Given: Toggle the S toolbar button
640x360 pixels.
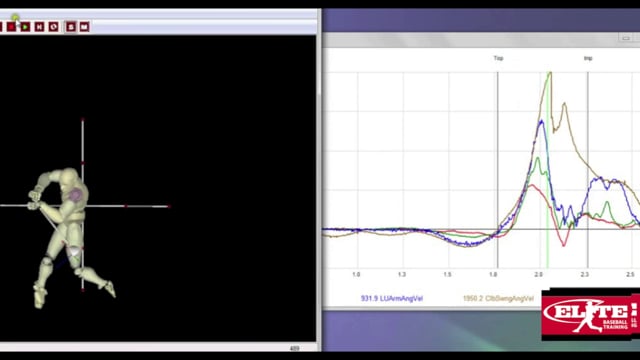Looking at the screenshot, I should (x=71, y=27).
